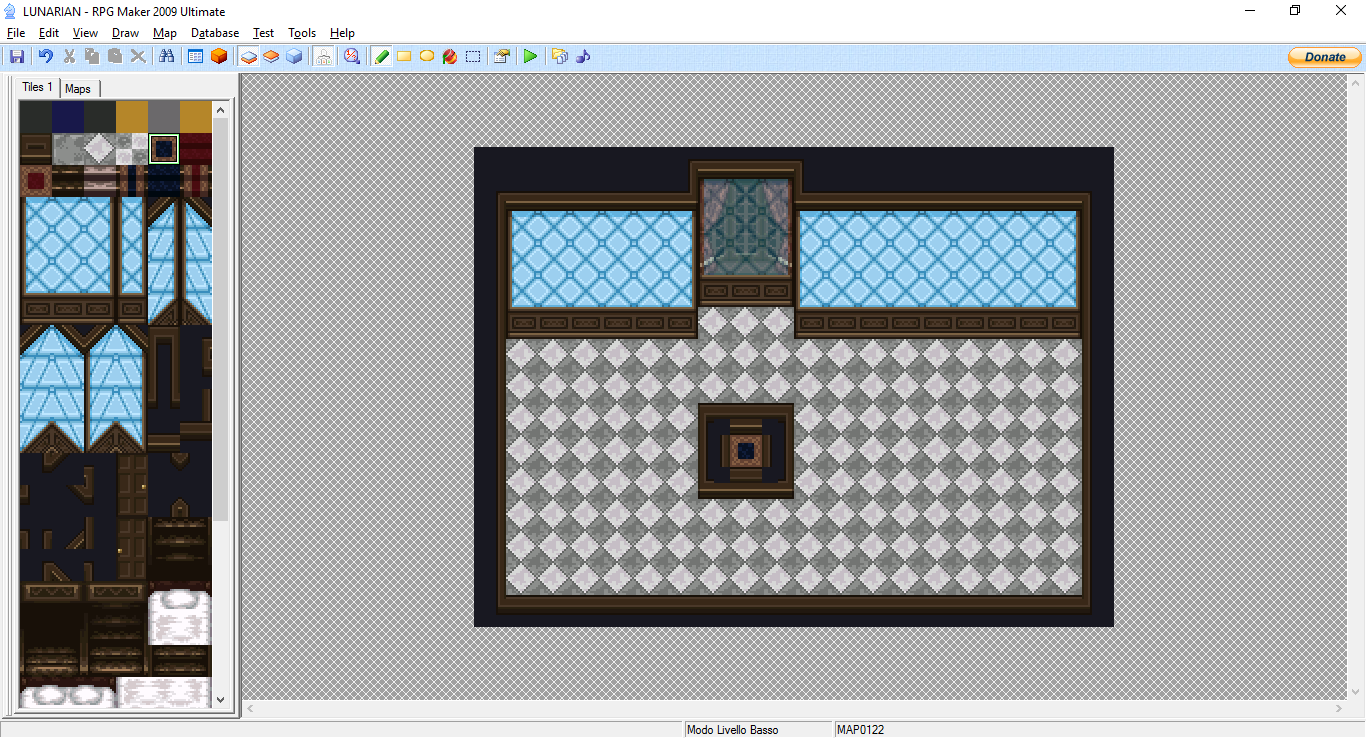Viewport: 1366px width, 738px height.
Task: Select the Pencil draw tool
Action: point(381,57)
